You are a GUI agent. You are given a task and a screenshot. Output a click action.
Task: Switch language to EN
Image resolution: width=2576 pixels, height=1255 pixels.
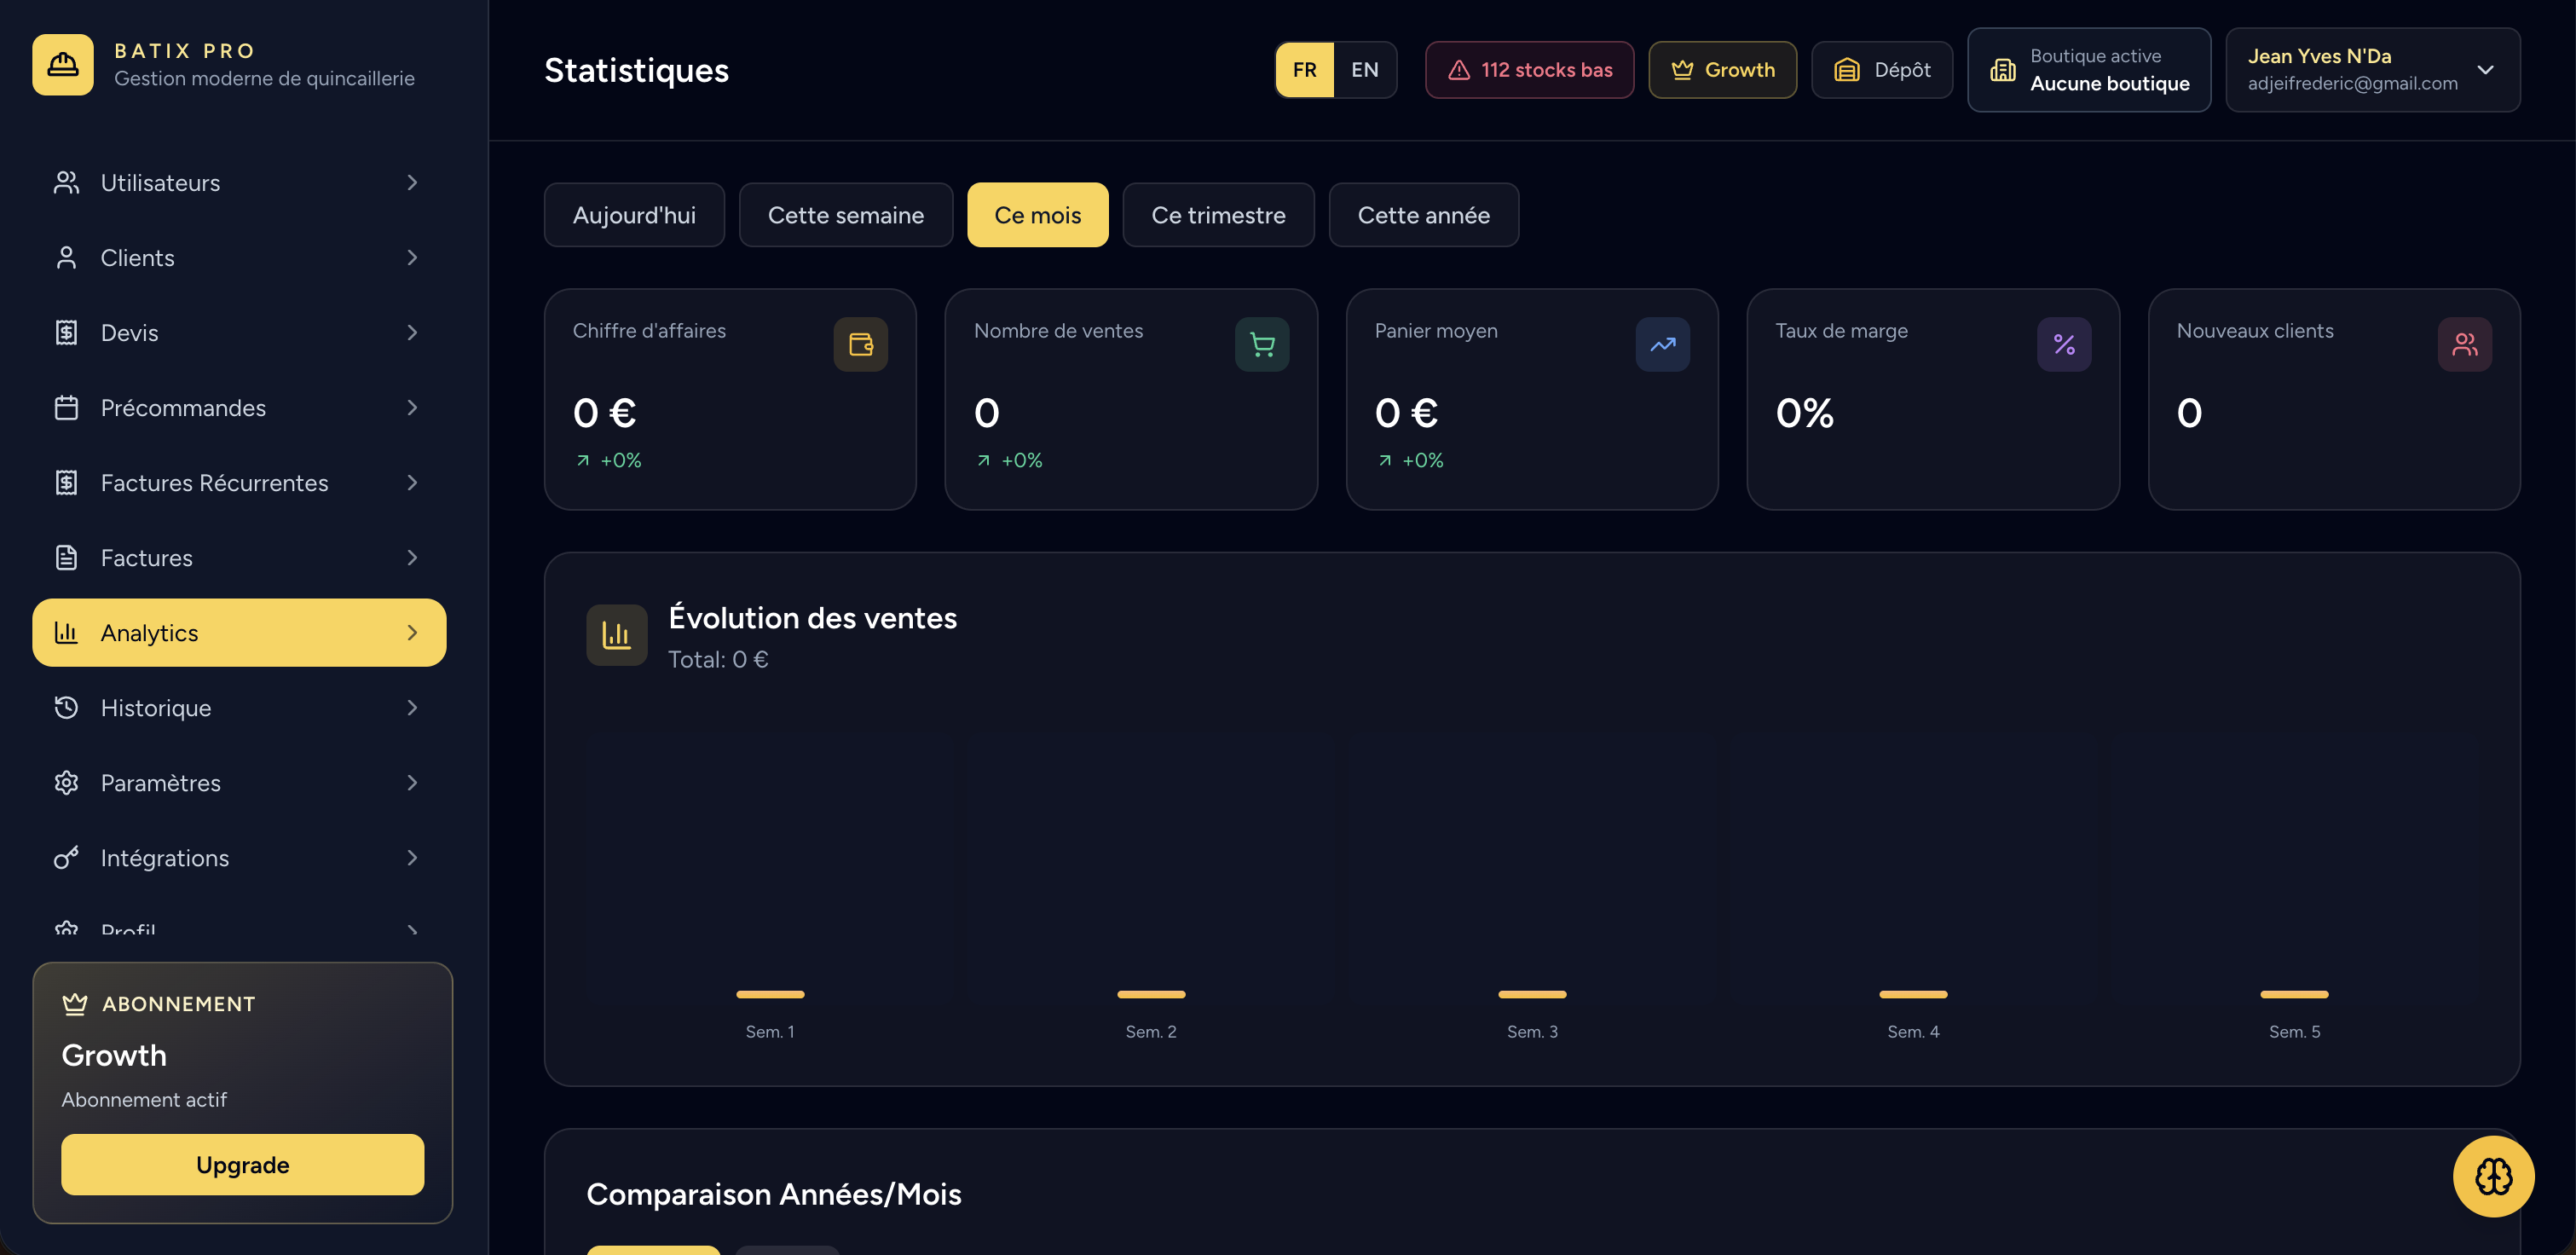tap(1365, 70)
